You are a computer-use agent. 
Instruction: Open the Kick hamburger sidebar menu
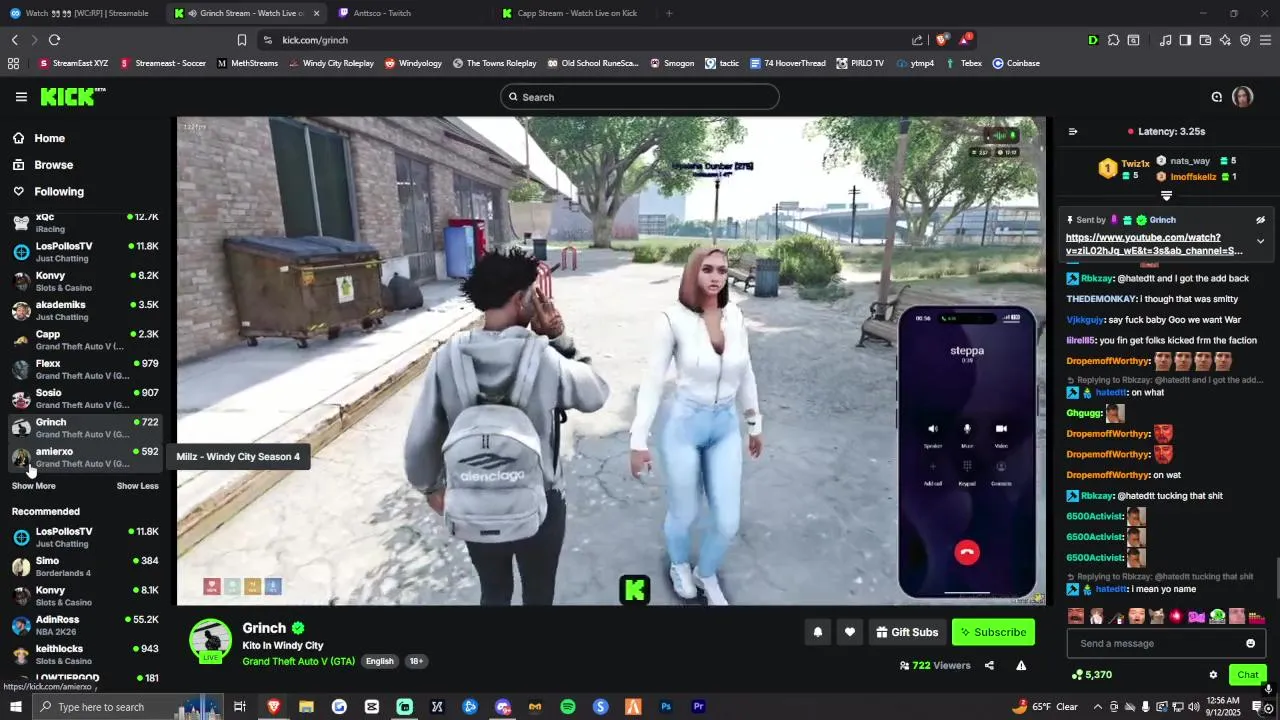click(21, 97)
